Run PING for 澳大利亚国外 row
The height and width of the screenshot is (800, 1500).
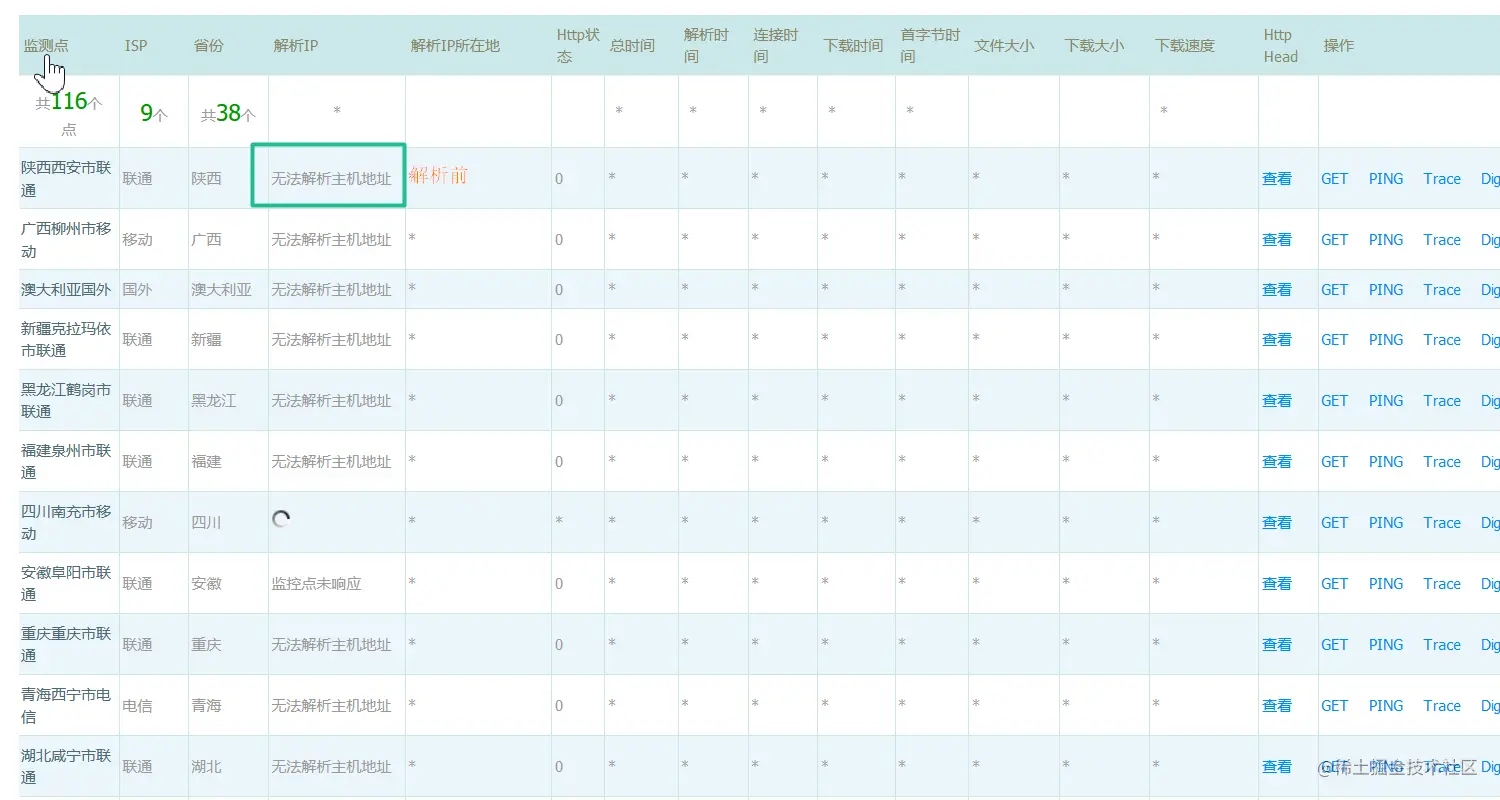click(1386, 290)
